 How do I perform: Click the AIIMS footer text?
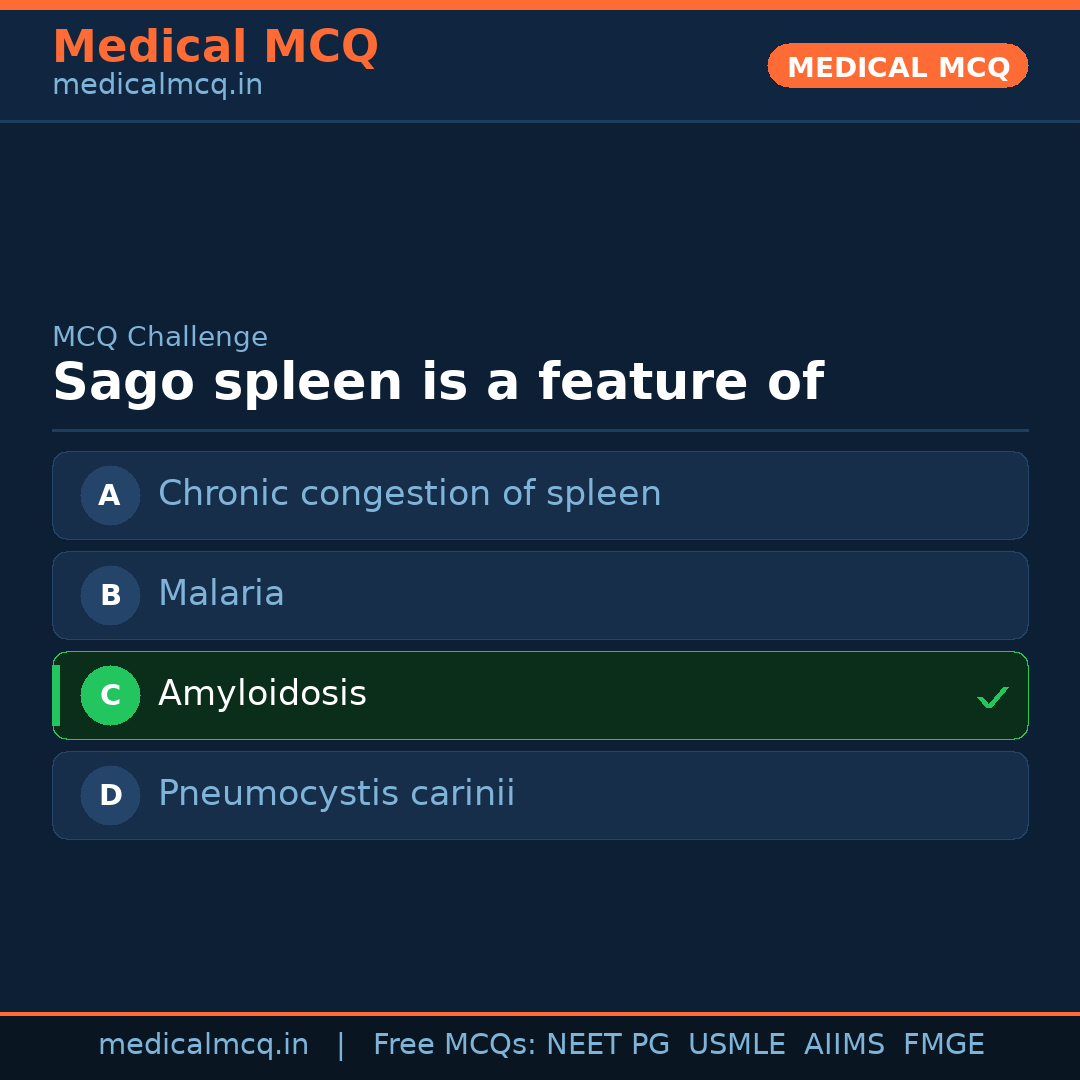[844, 1045]
